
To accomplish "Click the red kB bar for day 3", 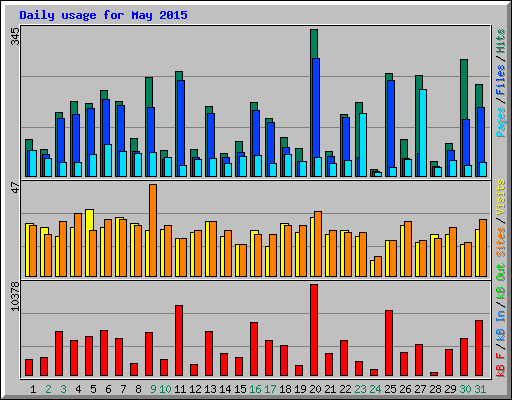I will (59, 354).
